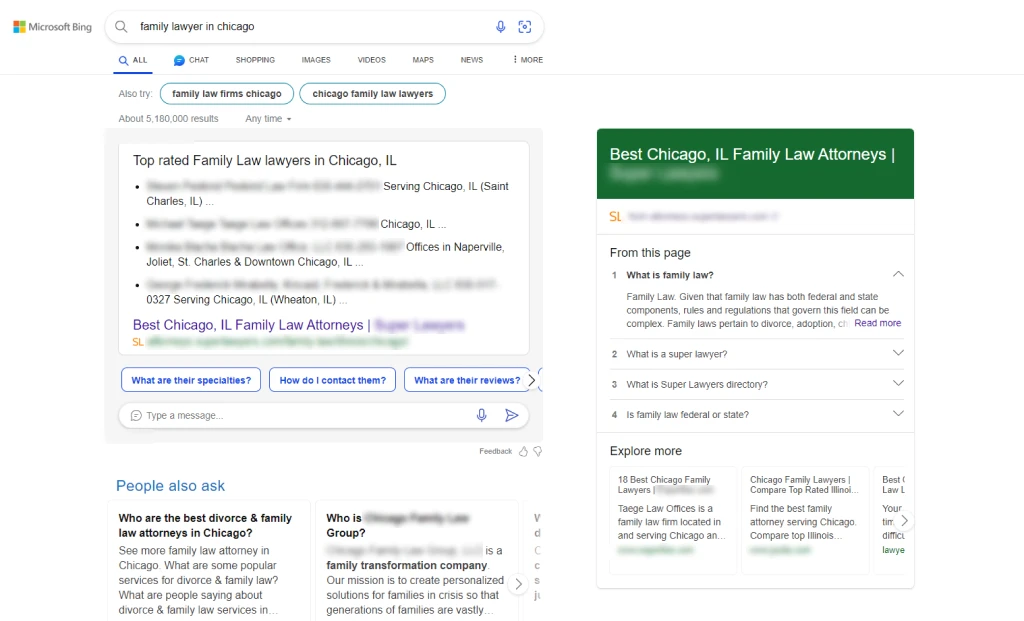Click Read more in family law answer

[877, 323]
